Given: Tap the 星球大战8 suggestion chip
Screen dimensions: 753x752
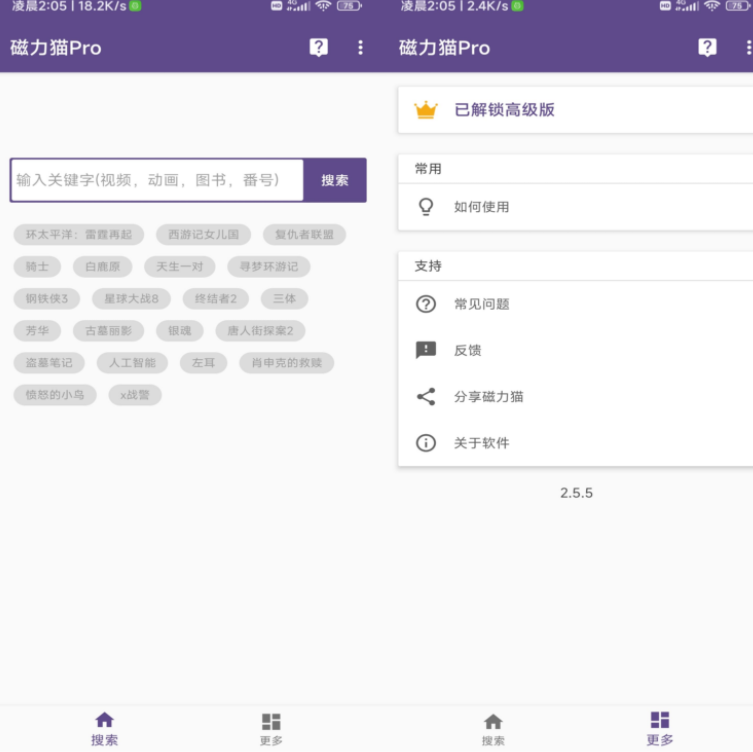Looking at the screenshot, I should point(131,299).
